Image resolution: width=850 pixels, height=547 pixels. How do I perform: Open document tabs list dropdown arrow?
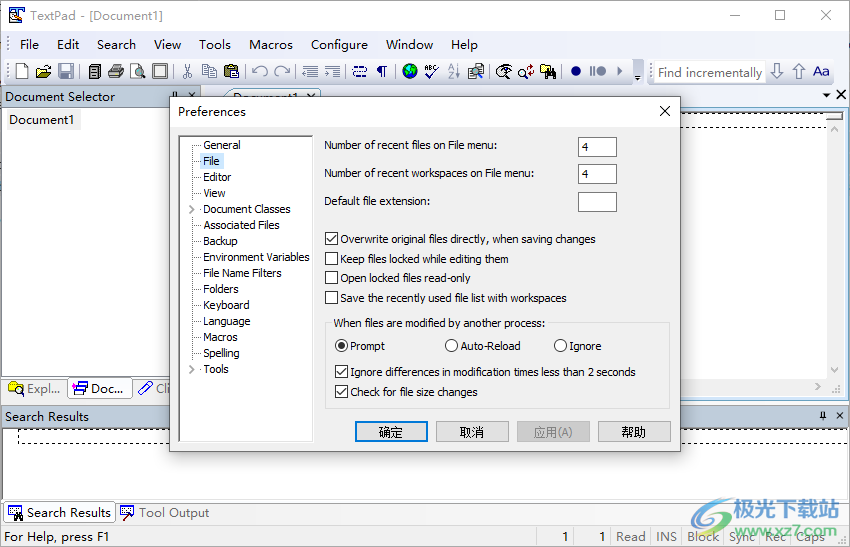click(826, 95)
